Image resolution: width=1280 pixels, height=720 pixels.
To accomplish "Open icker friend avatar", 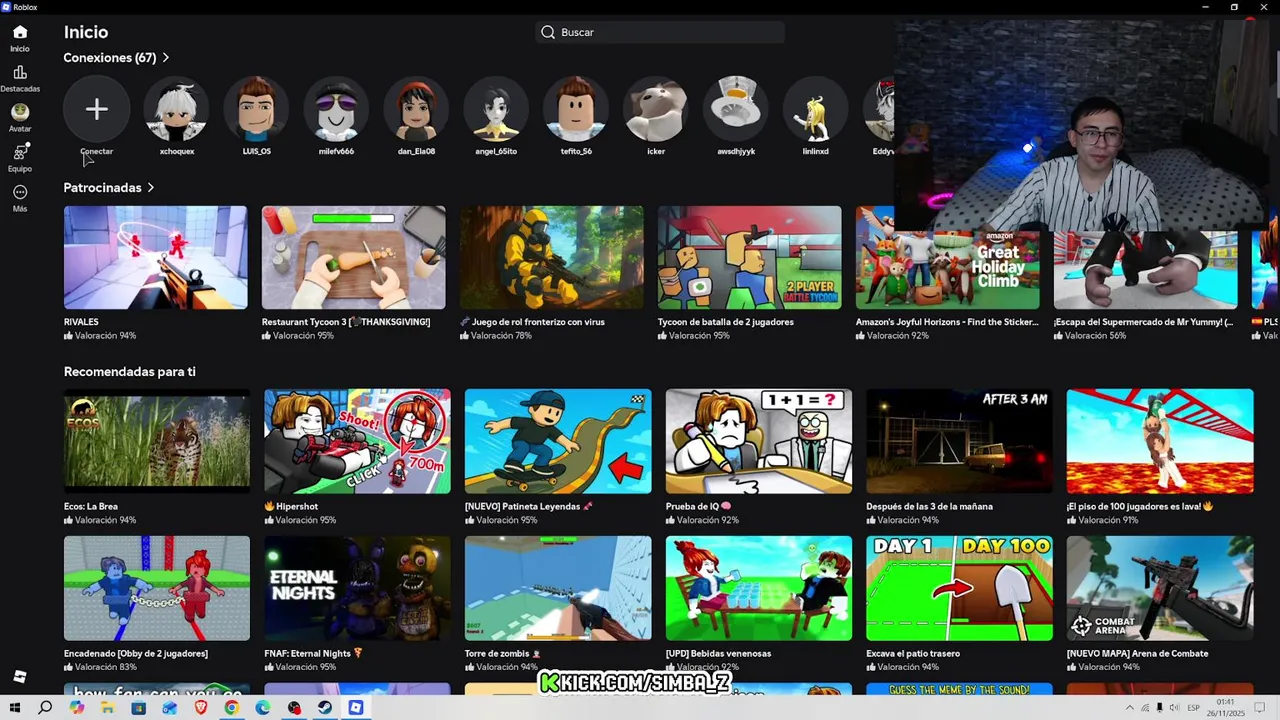I will [x=656, y=109].
